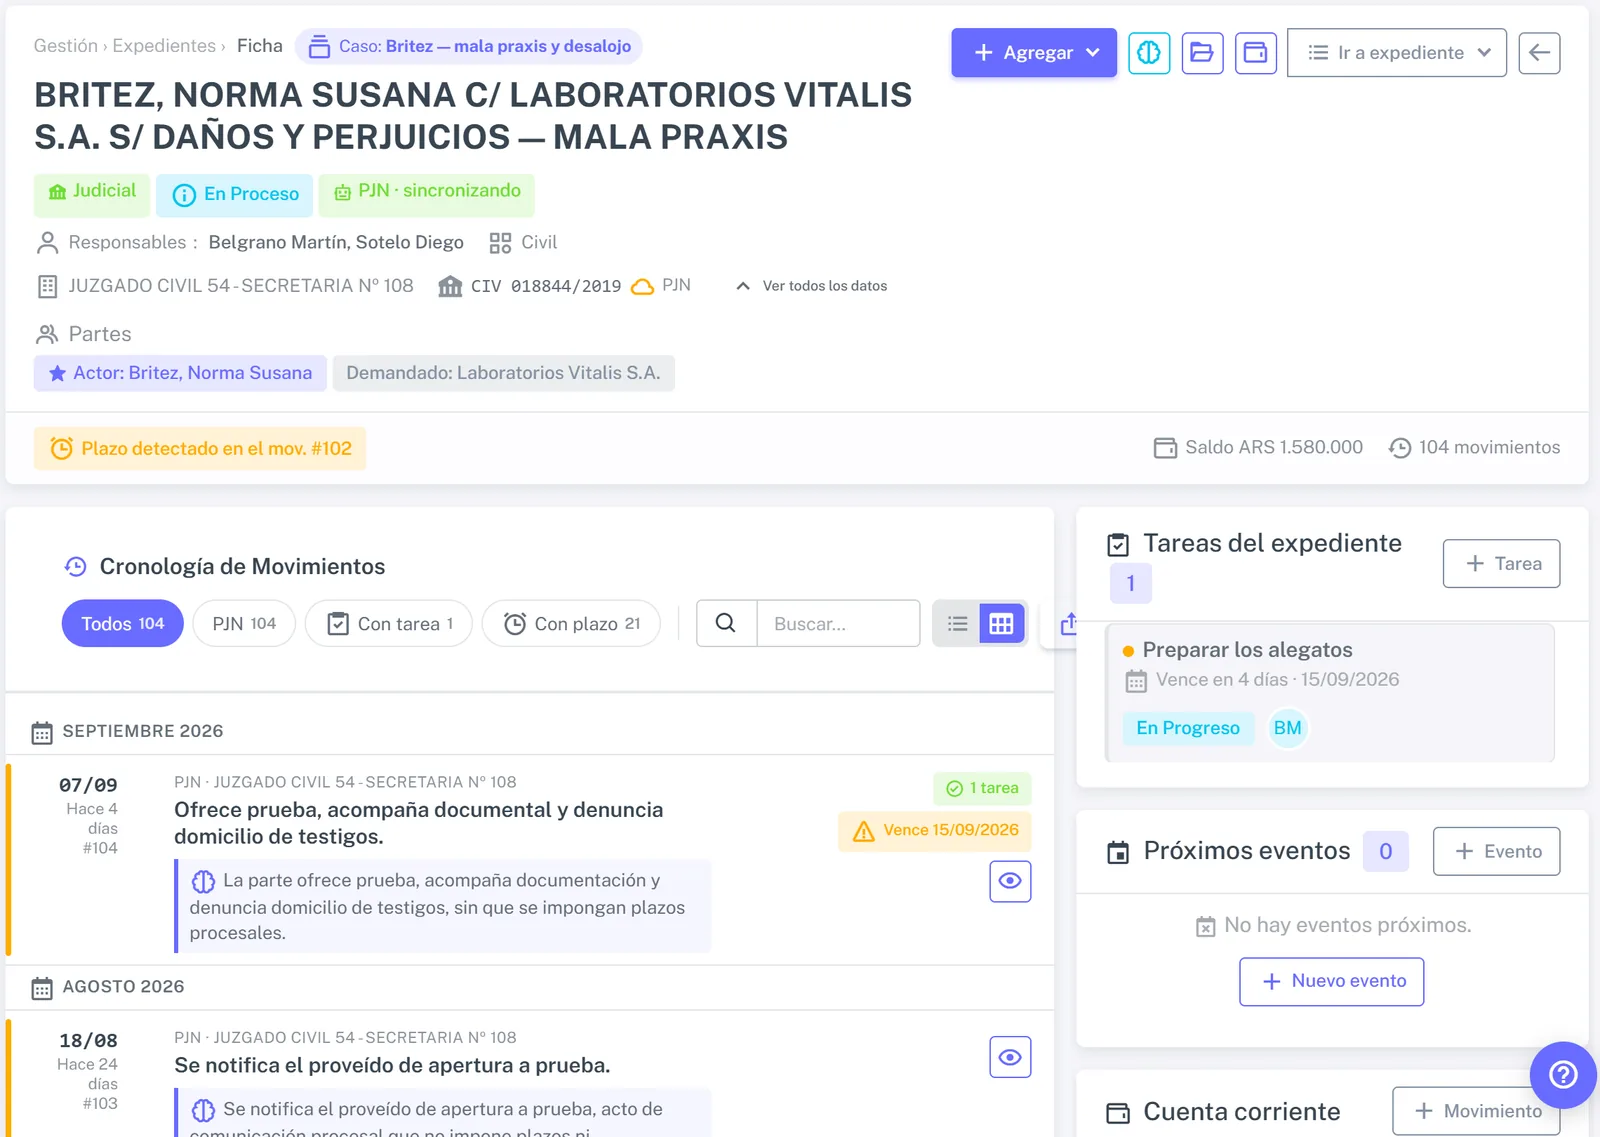Click the SEPTIEMBRE 2026 calendar icon

[42, 733]
